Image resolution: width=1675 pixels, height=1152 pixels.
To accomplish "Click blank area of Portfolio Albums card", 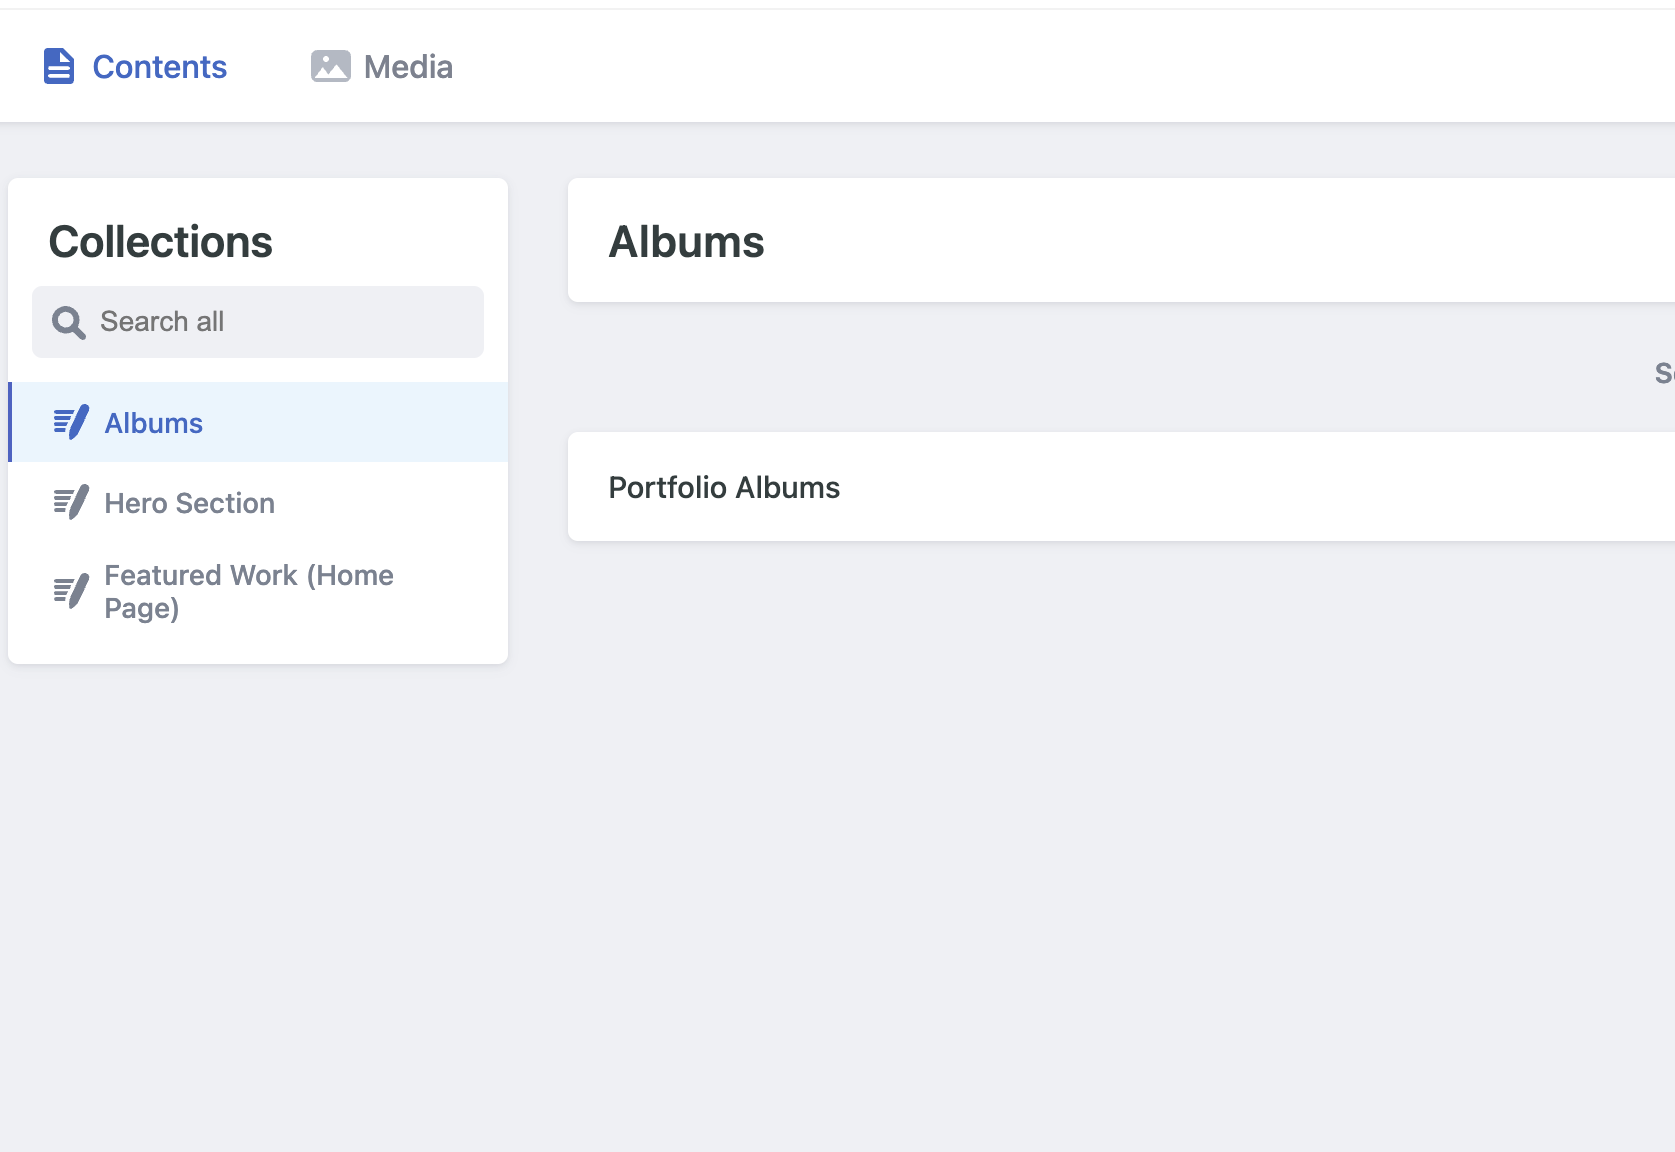I will (1250, 487).
